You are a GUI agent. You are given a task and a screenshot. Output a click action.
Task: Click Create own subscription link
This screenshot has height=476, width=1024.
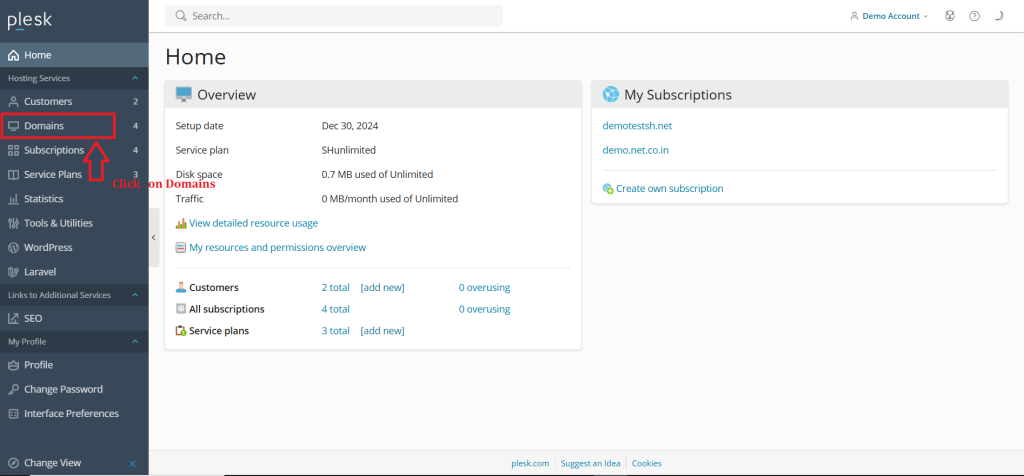click(669, 189)
